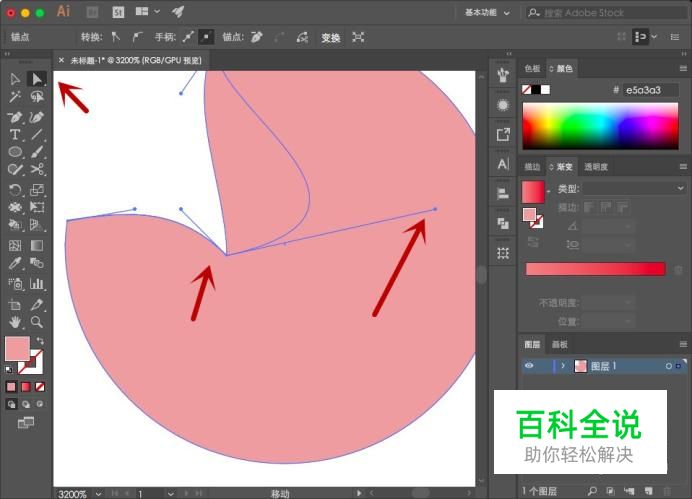Edit hex color field e5a3a3
The height and width of the screenshot is (499, 692).
(651, 90)
